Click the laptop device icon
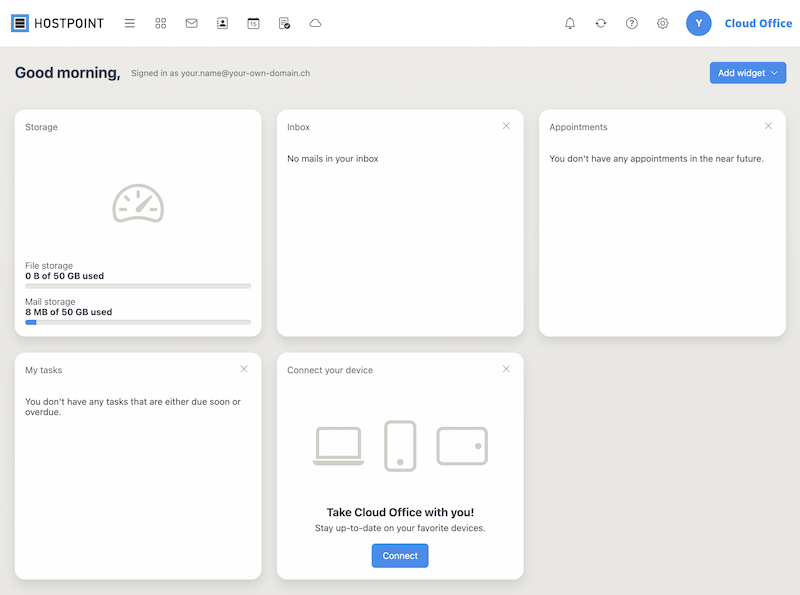 tap(338, 446)
